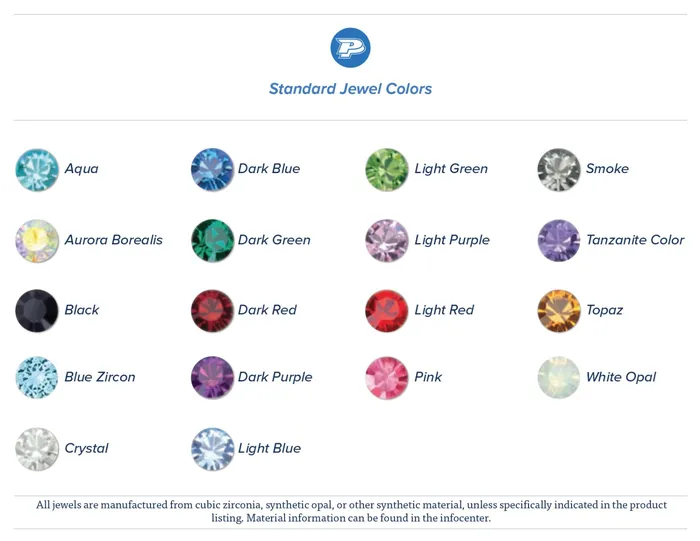This screenshot has width=700, height=541.
Task: Pick the Light Red jewel
Action: coord(387,311)
